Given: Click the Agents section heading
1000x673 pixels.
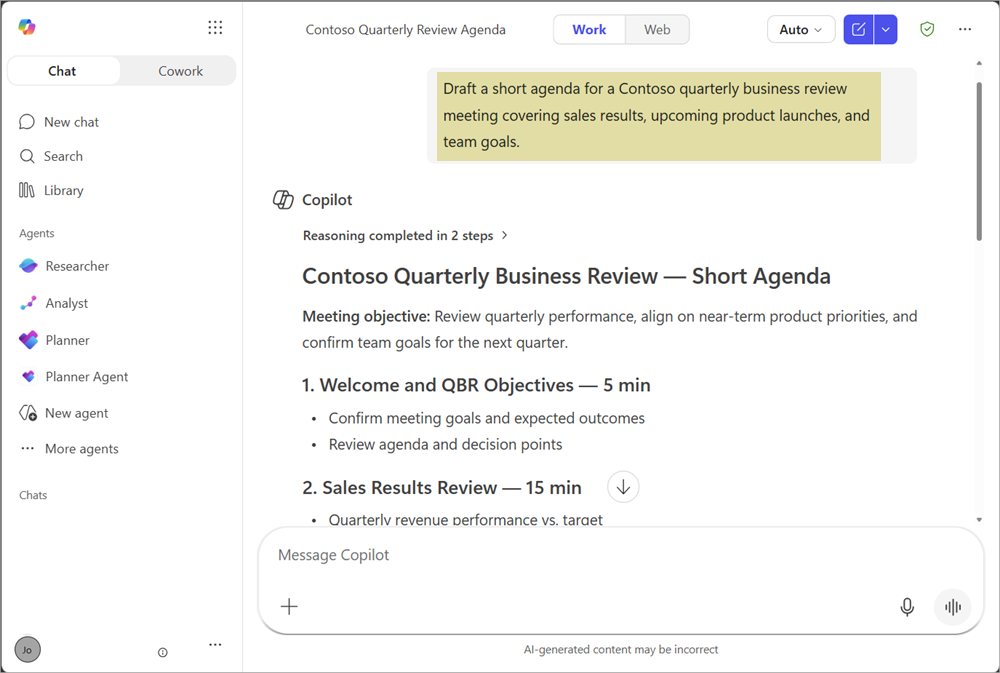Looking at the screenshot, I should click(x=36, y=233).
